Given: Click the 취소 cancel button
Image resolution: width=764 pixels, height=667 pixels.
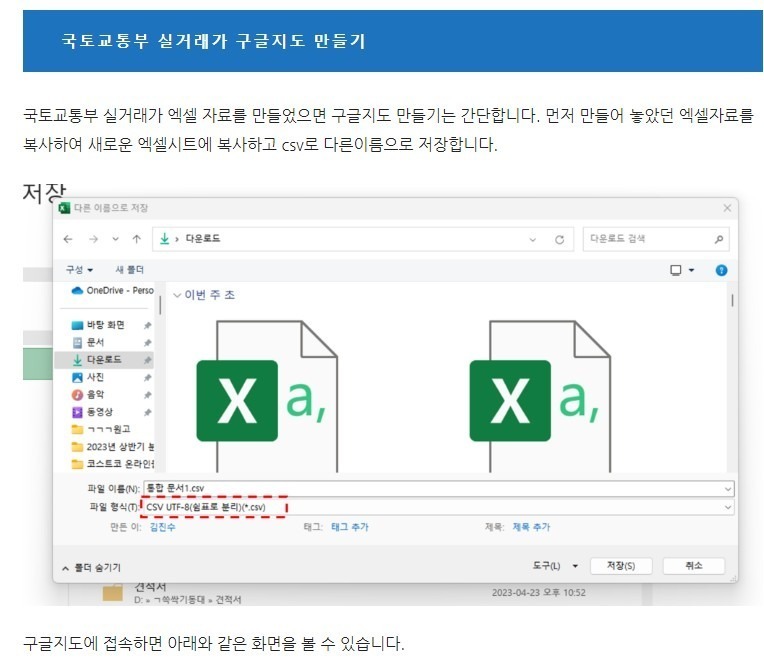Looking at the screenshot, I should tap(693, 566).
